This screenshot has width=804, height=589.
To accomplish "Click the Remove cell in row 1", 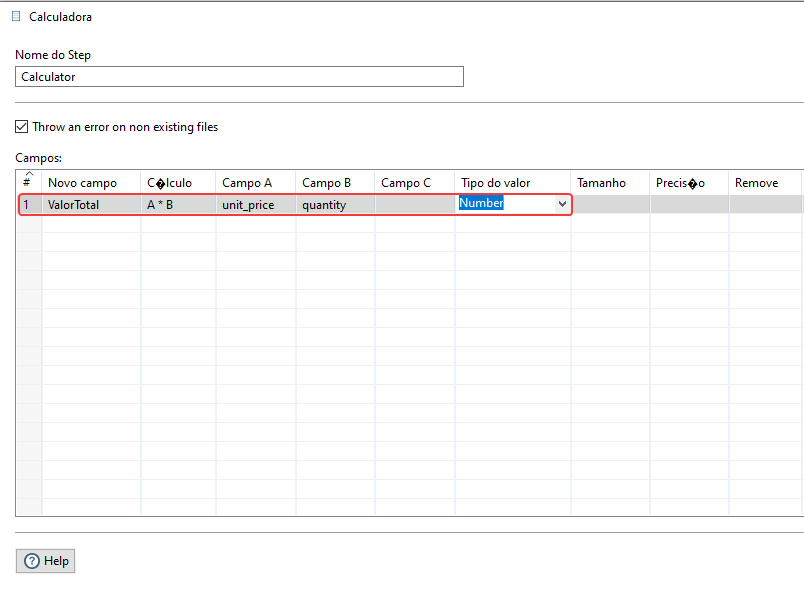I will (765, 205).
